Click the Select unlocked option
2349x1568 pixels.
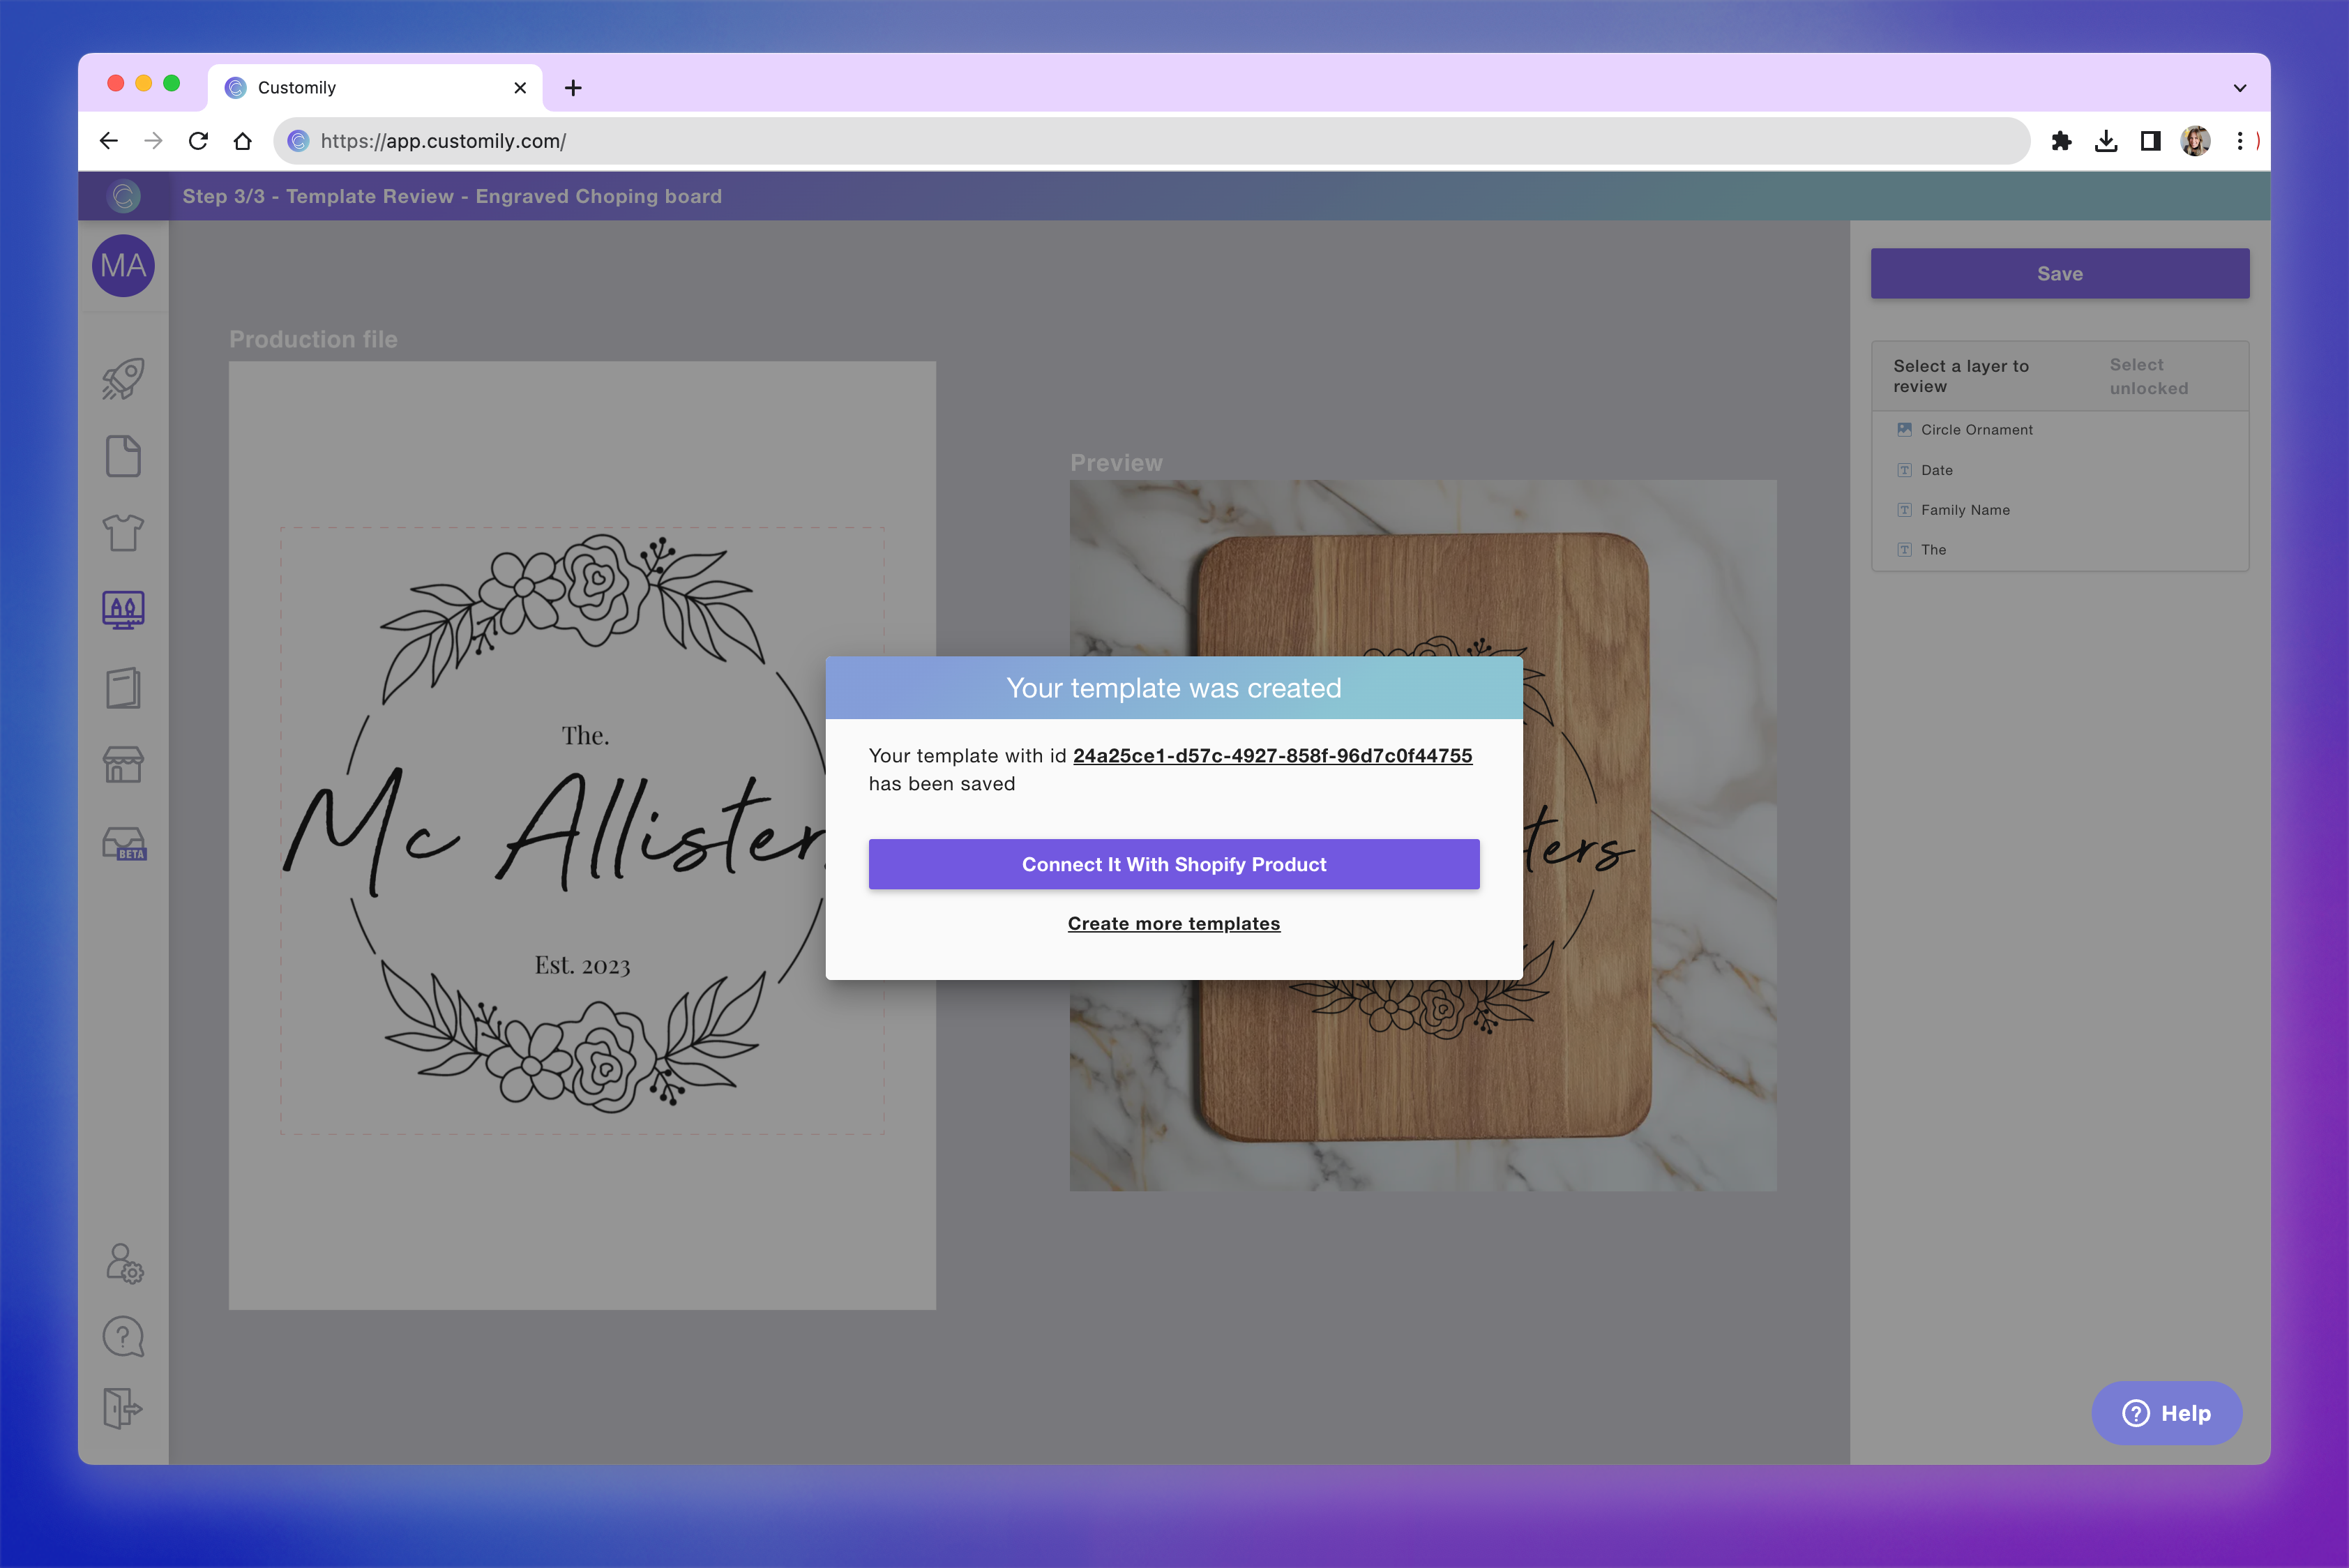(x=2148, y=377)
